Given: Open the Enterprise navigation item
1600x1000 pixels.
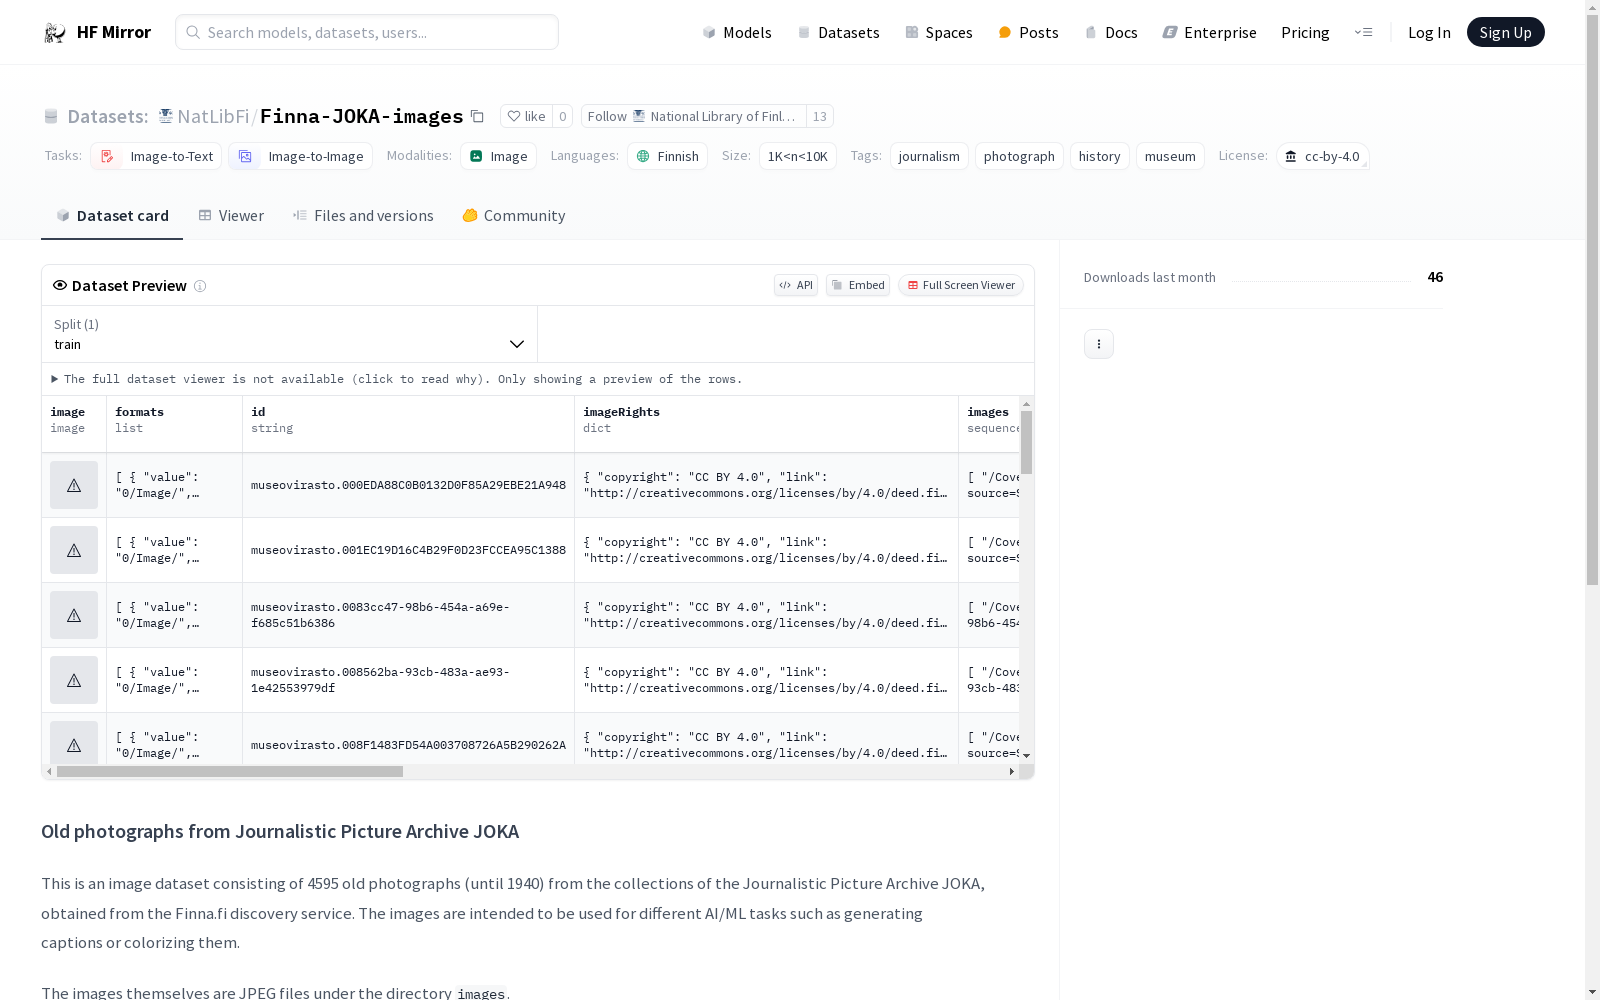Looking at the screenshot, I should click(x=1209, y=32).
